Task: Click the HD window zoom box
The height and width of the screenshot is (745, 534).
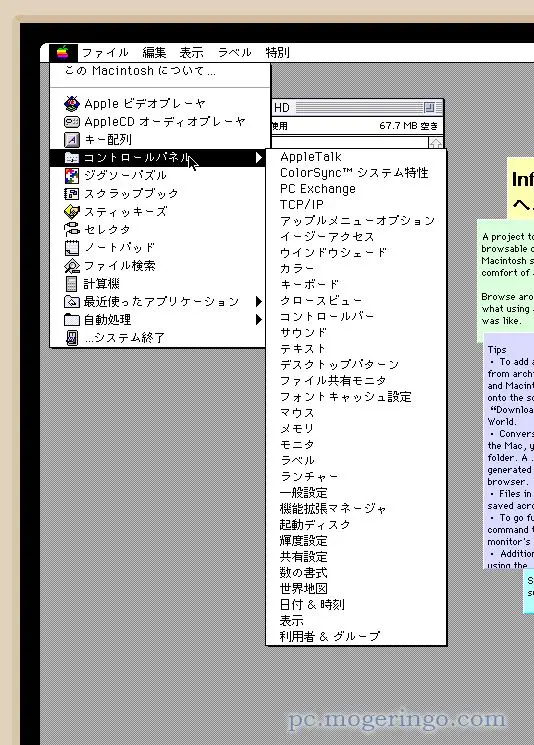Action: [429, 108]
